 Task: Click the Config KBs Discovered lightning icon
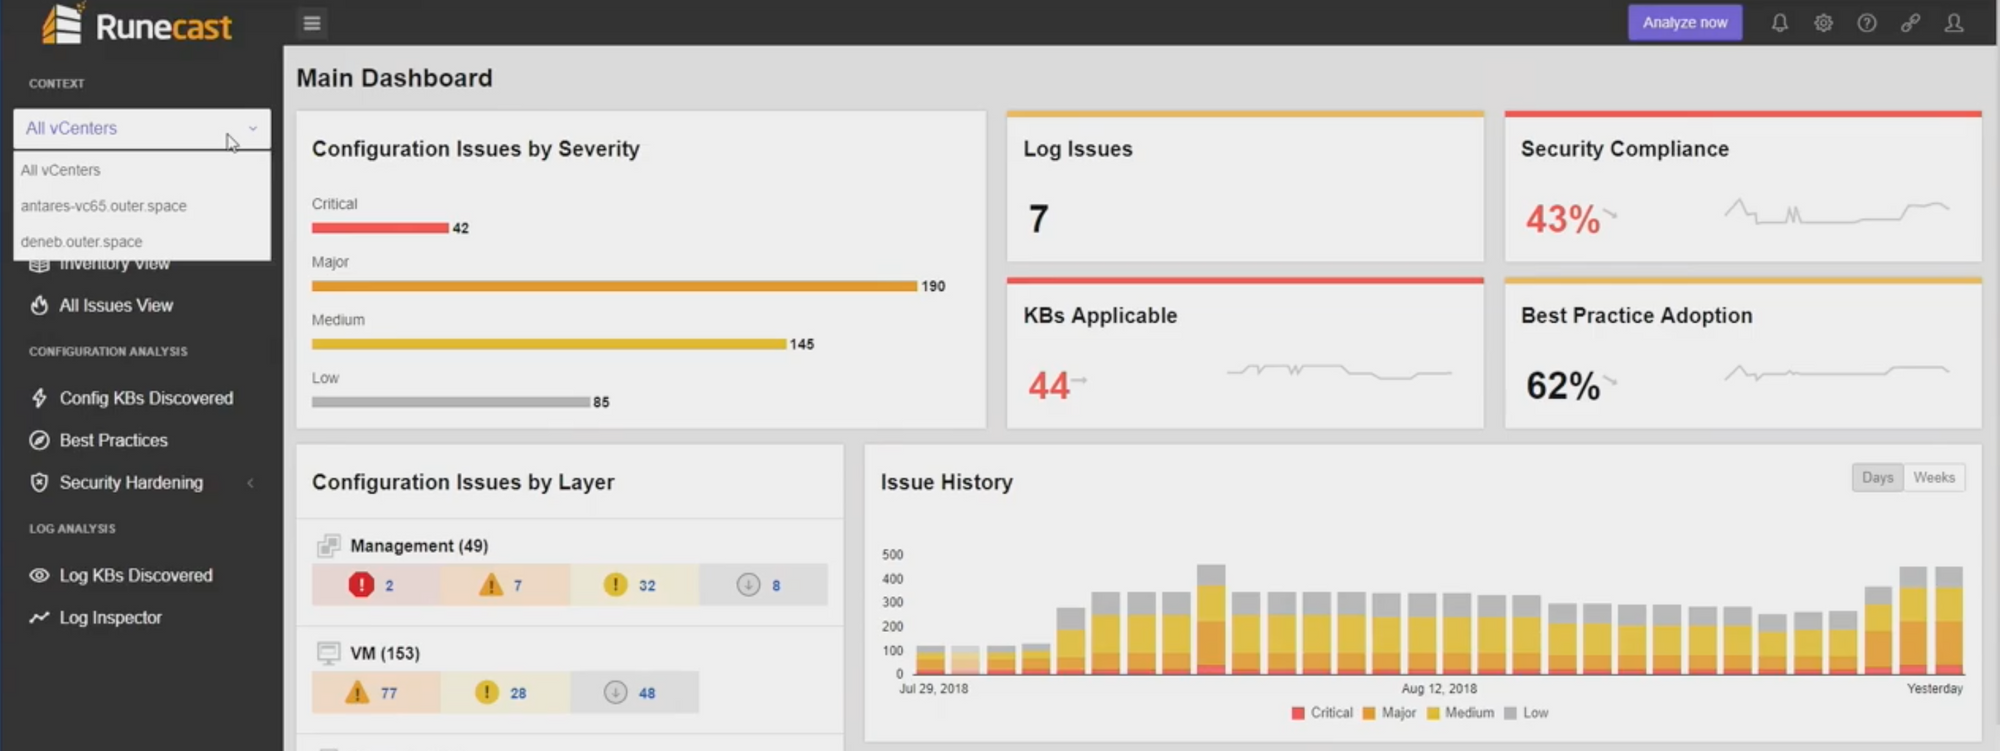point(39,398)
